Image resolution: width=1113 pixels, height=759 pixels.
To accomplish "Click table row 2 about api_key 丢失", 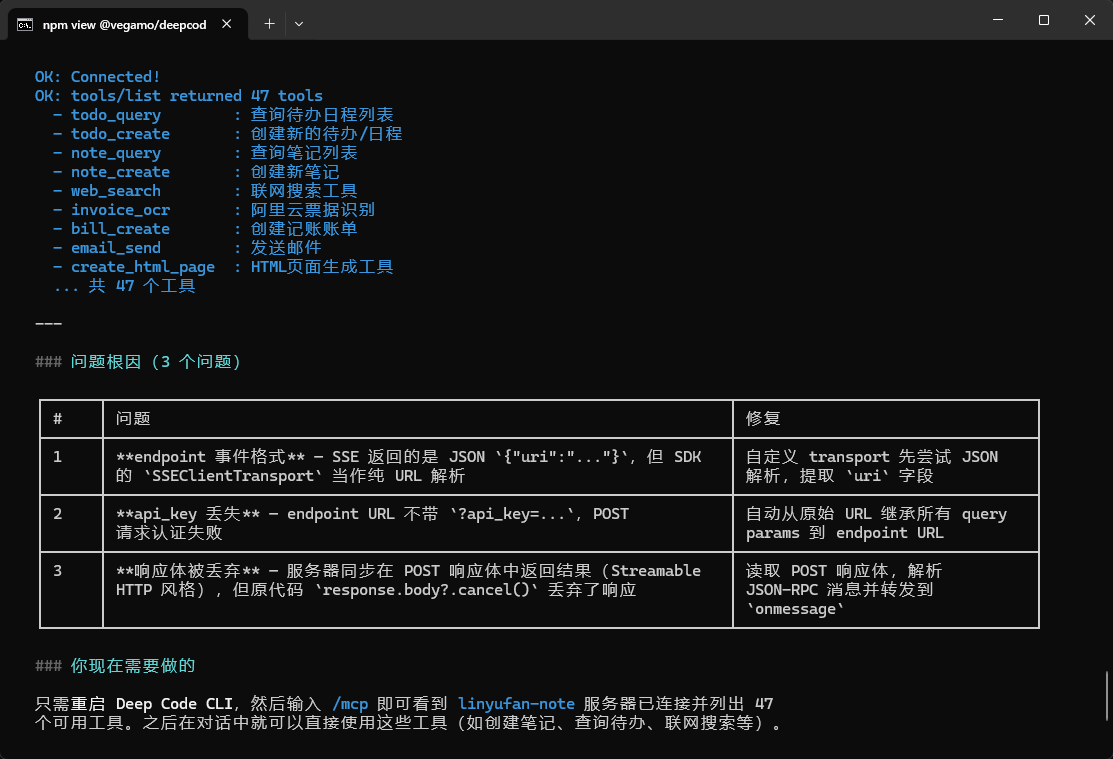I will click(x=539, y=523).
